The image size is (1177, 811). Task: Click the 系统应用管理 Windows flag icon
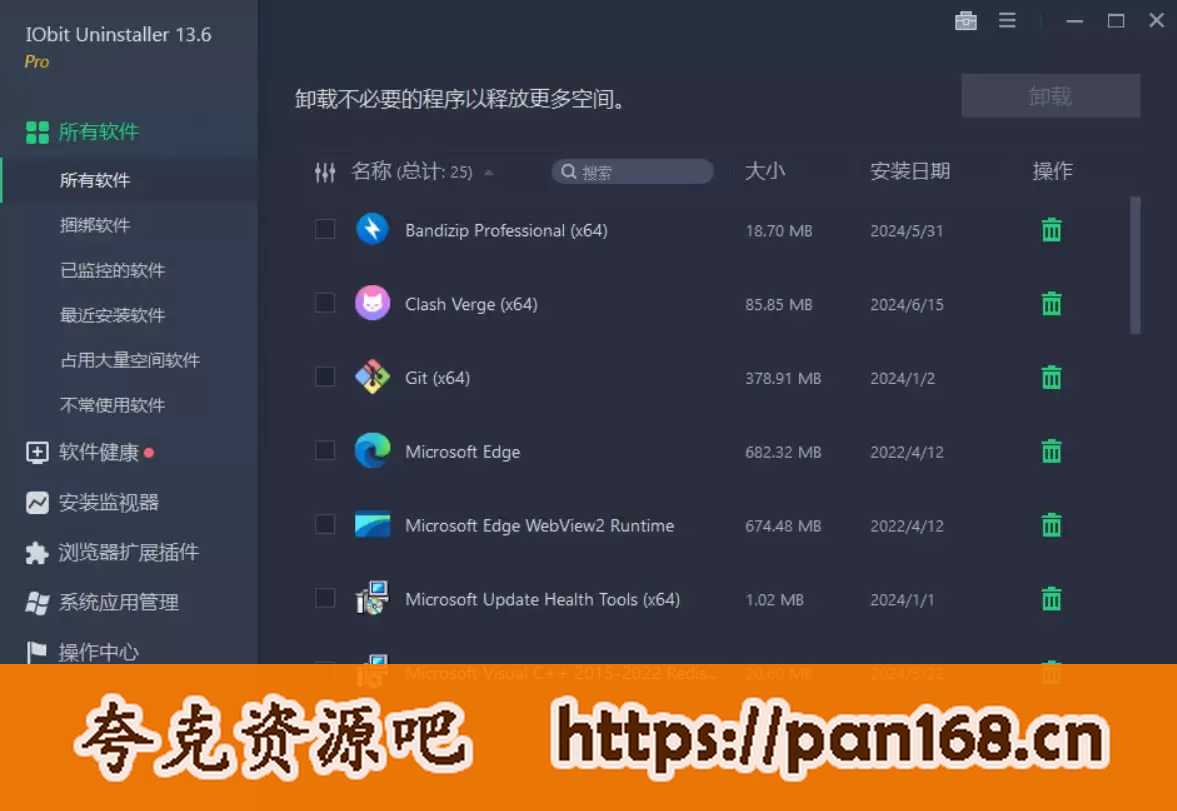click(37, 602)
